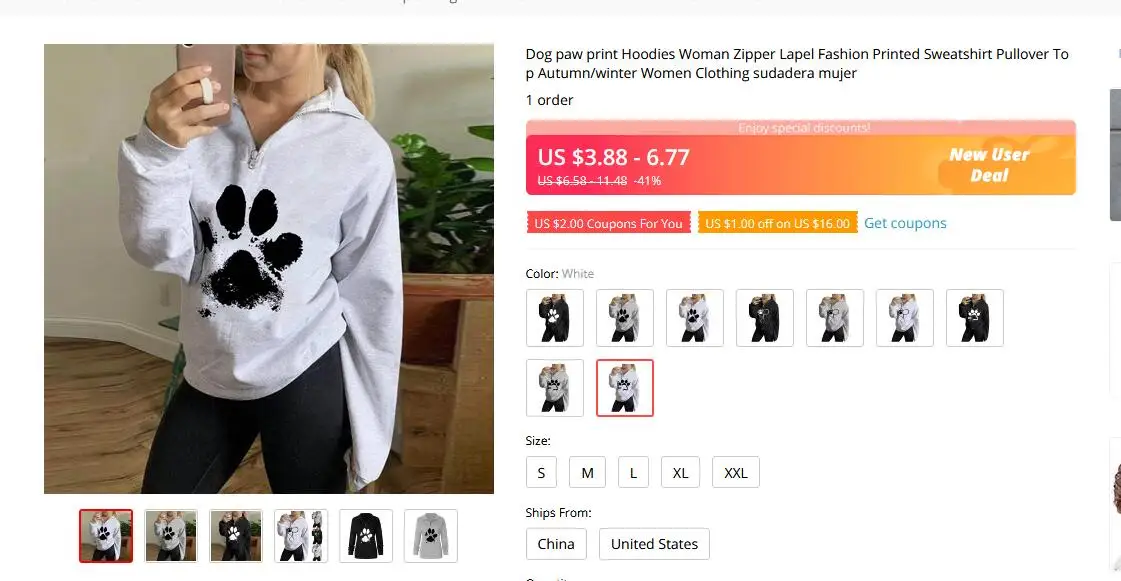This screenshot has height=581, width=1121.
Task: Select United States shipping origin
Action: click(654, 544)
